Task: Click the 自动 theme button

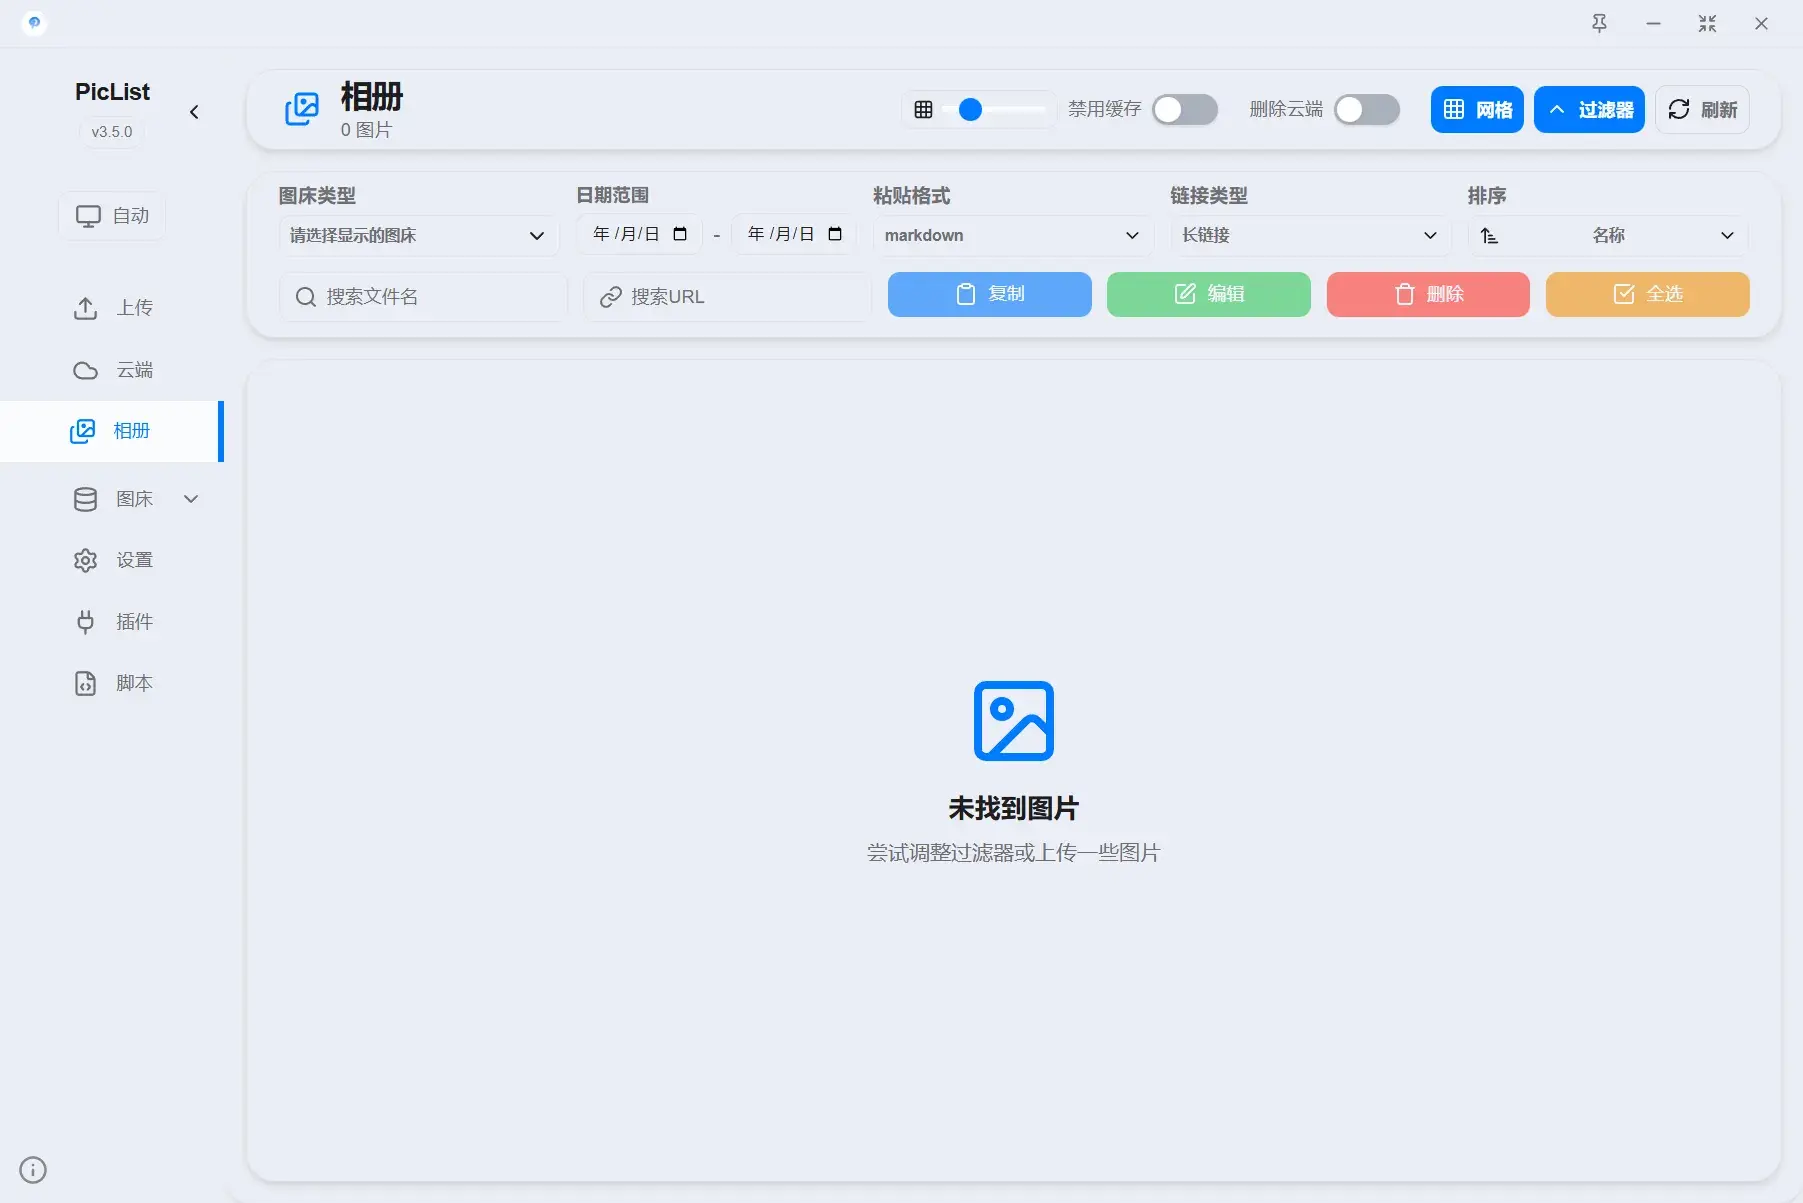Action: (112, 216)
